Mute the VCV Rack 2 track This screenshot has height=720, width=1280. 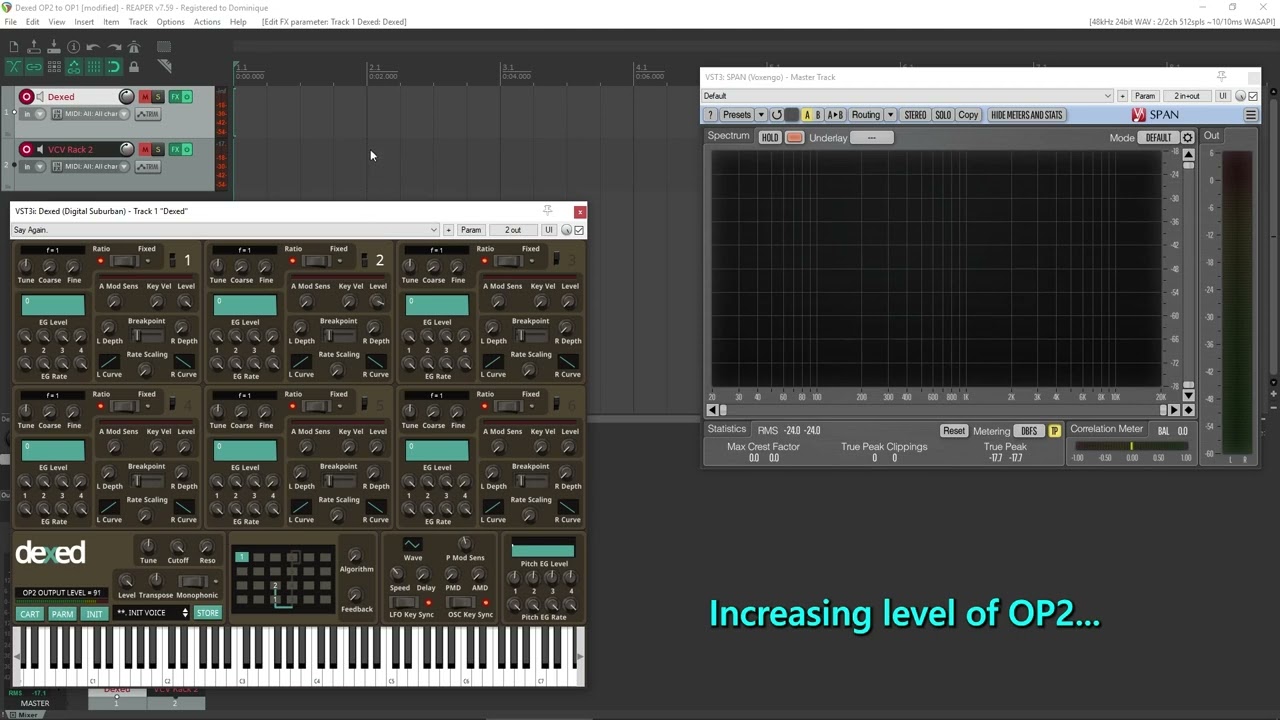pos(144,149)
